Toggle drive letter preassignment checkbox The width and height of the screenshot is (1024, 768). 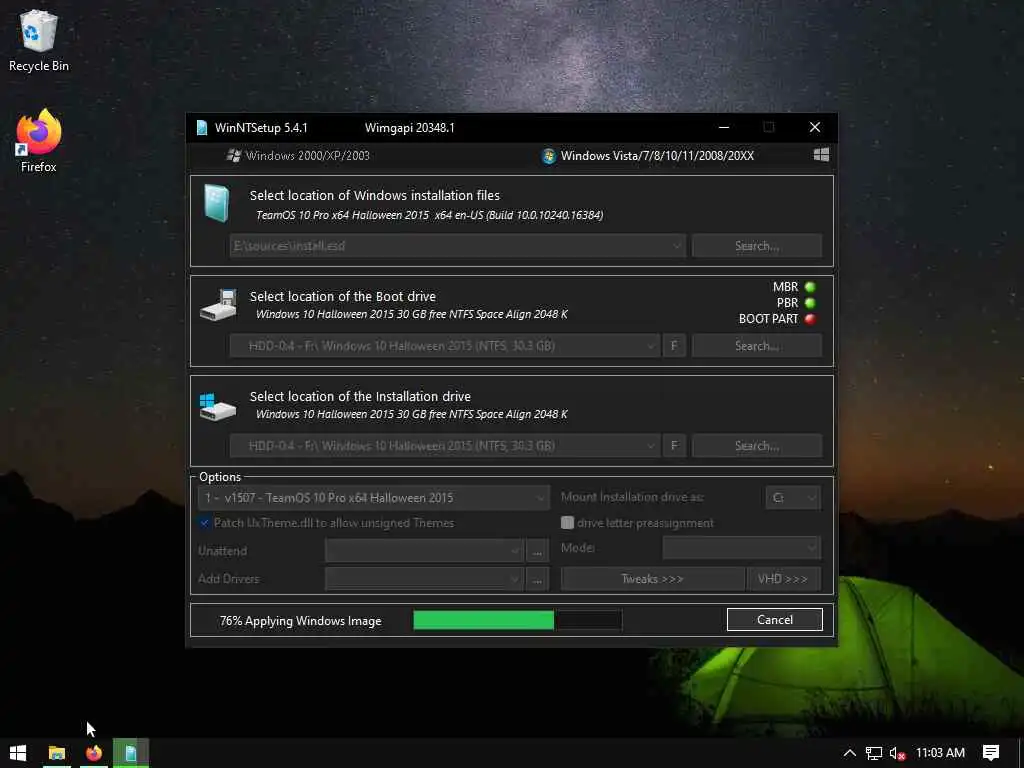567,522
